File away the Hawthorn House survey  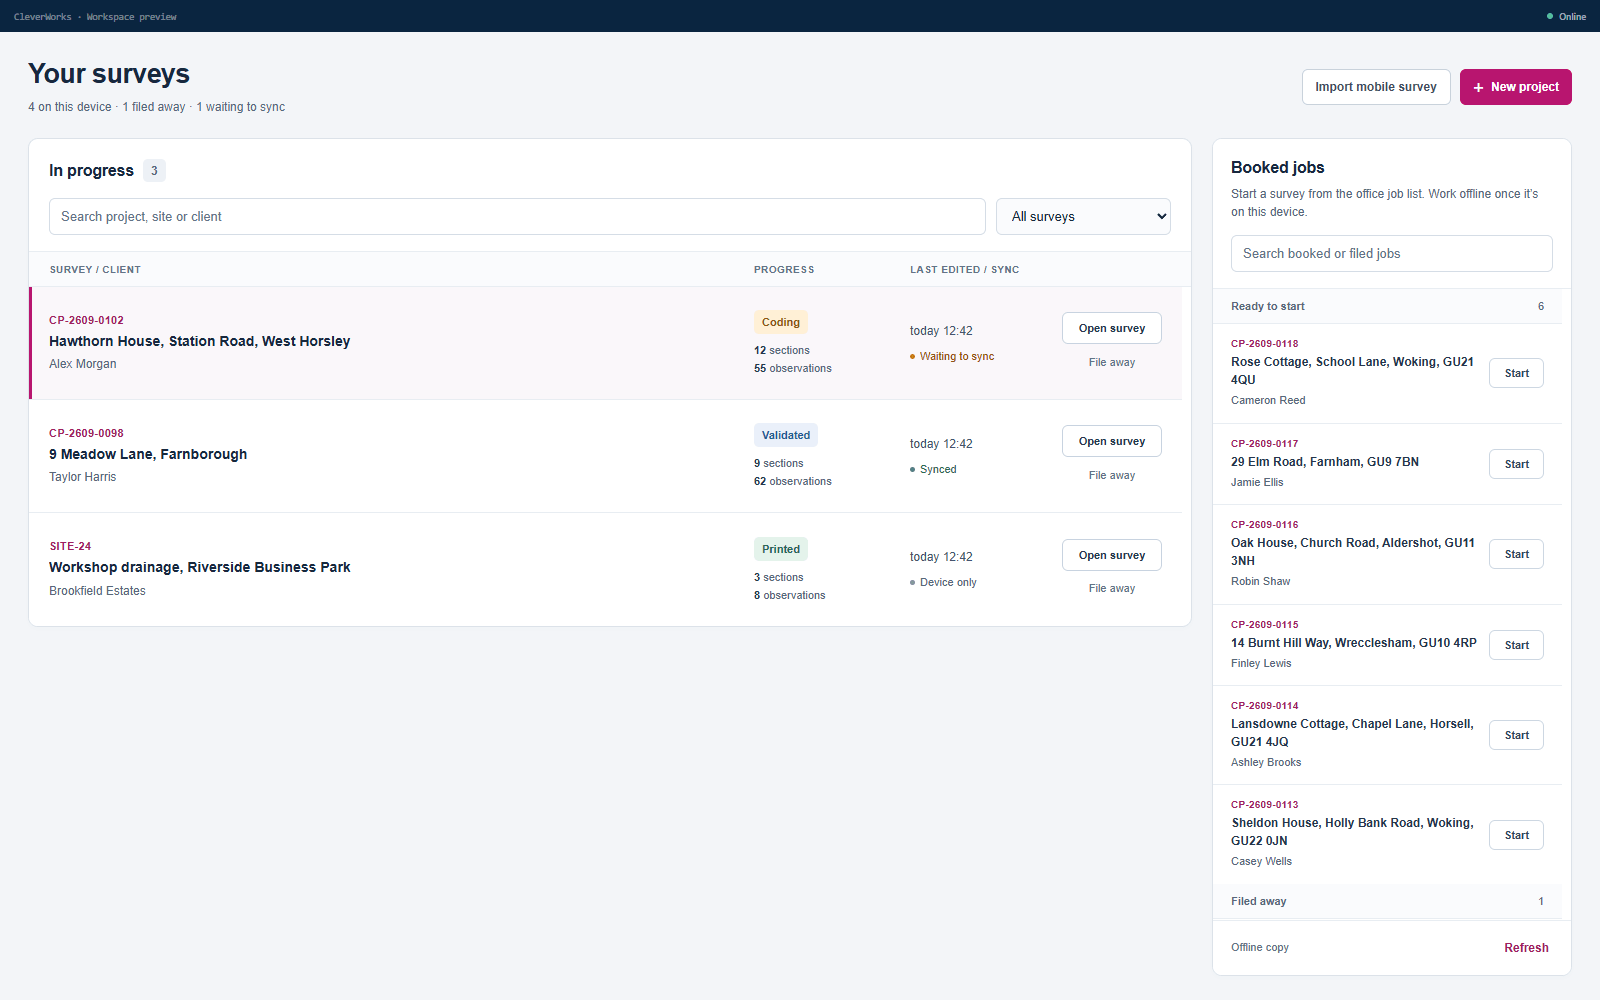pyautogui.click(x=1112, y=363)
